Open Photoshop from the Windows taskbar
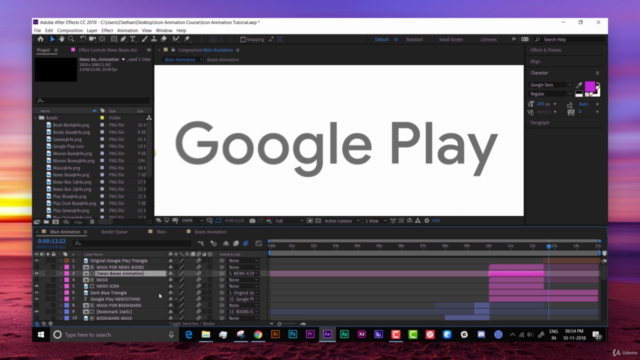Screen dimensions: 640x360 point(293,334)
